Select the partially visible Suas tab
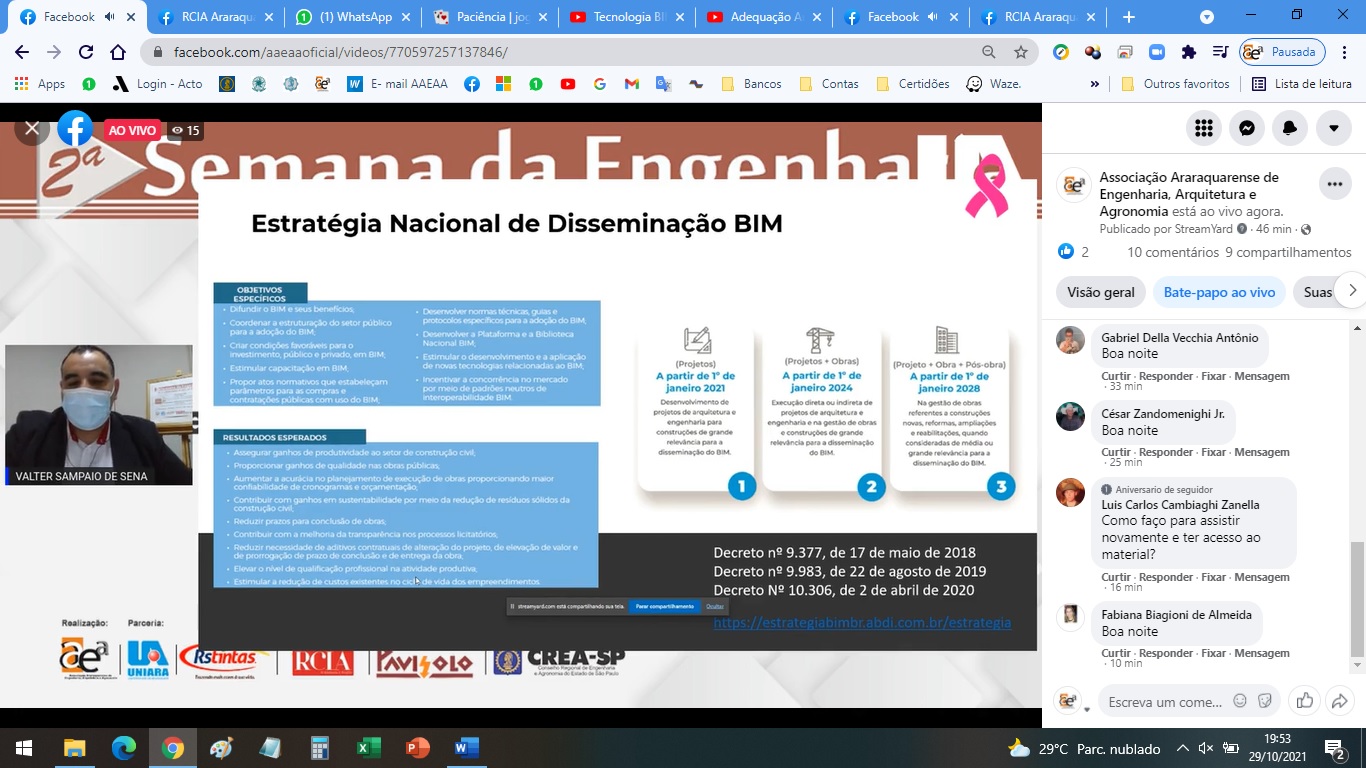1366x768 pixels. pos(1318,292)
